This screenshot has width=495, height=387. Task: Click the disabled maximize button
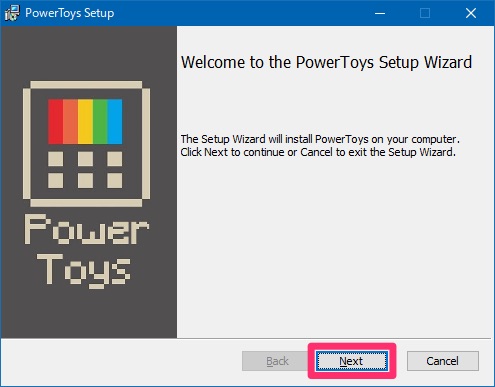tap(425, 13)
